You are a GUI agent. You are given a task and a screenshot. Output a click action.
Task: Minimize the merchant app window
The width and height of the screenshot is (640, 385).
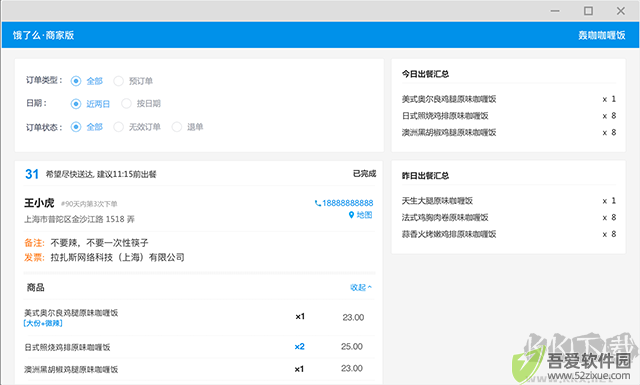coord(555,11)
